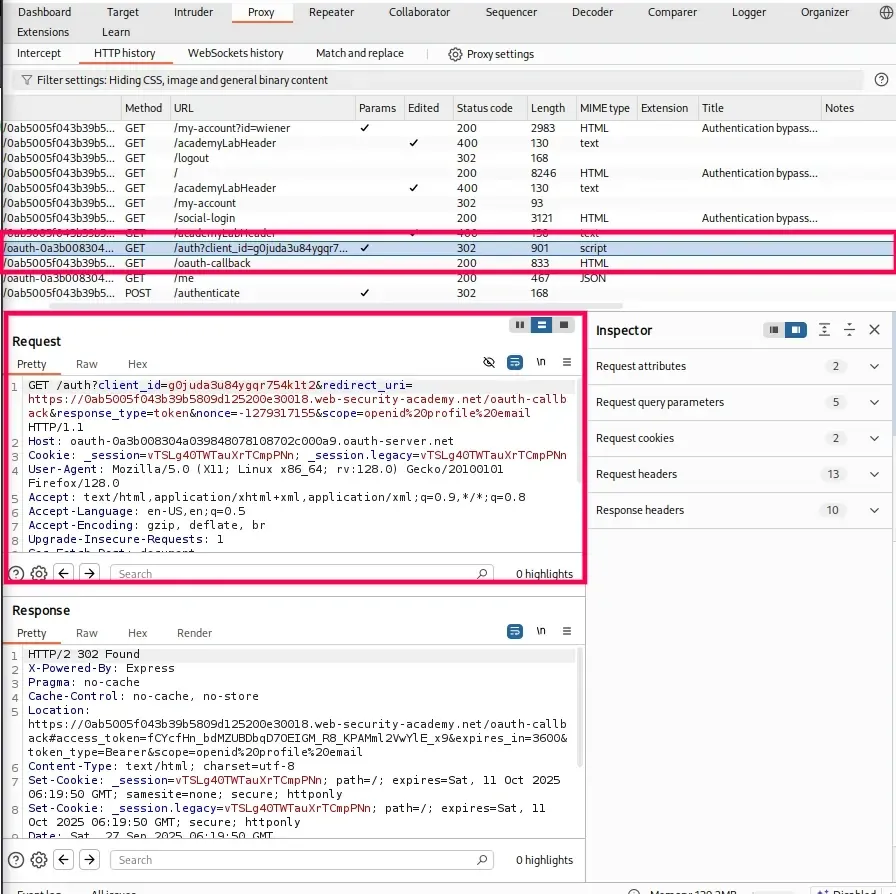Open Response editor hamburger menu
This screenshot has width=896, height=894.
567,630
